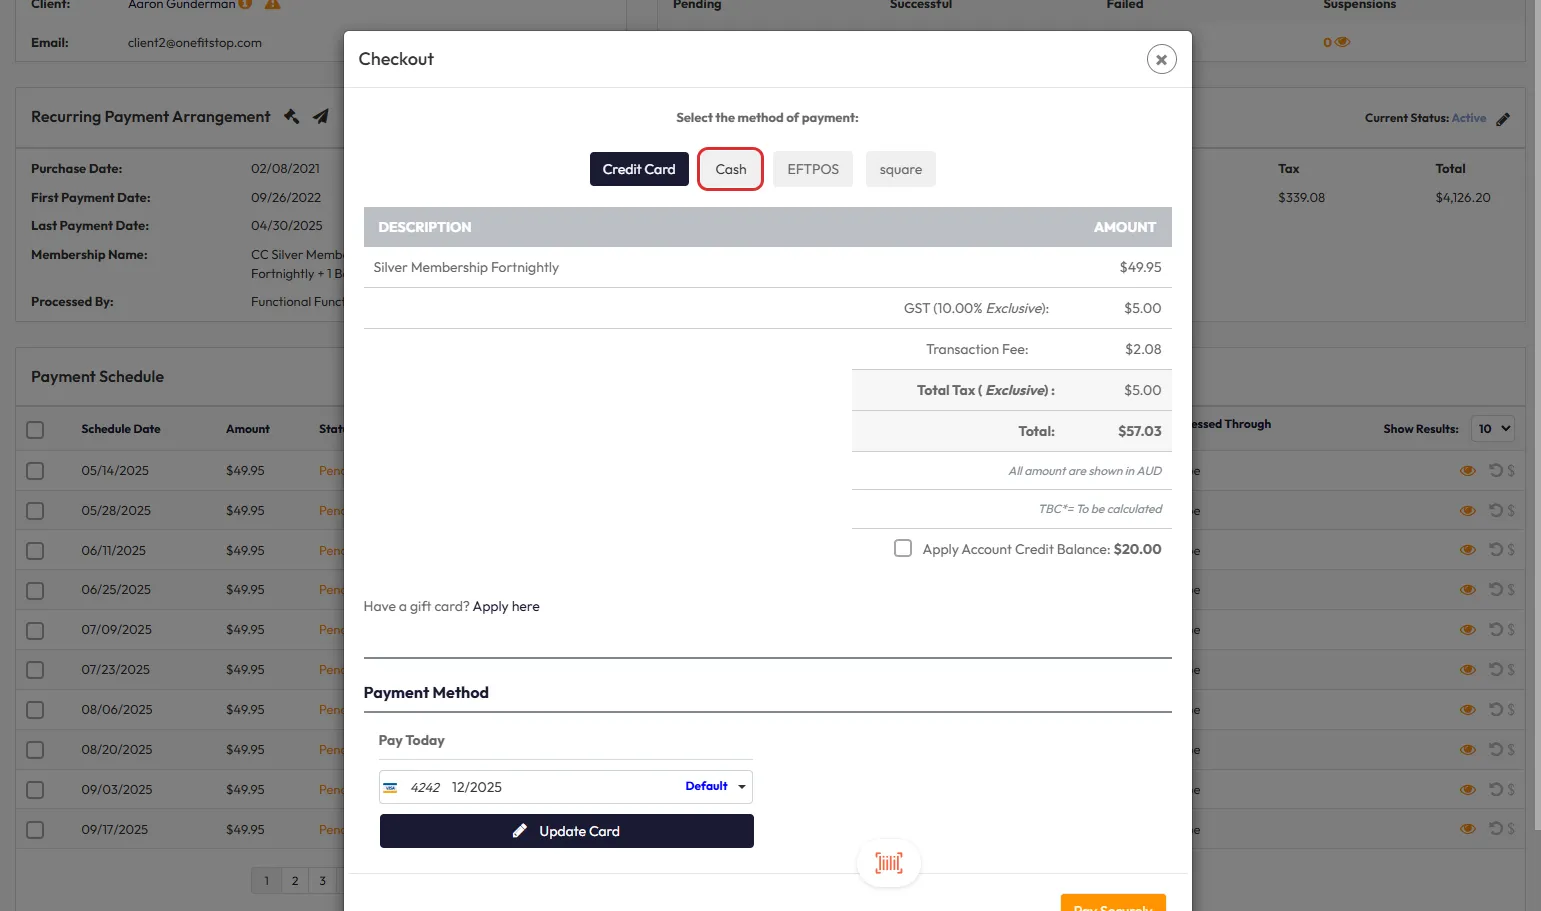Screen dimensions: 1541x911
Task: Click the undo arrow icon in 08/06/2025 row
Action: (1495, 710)
